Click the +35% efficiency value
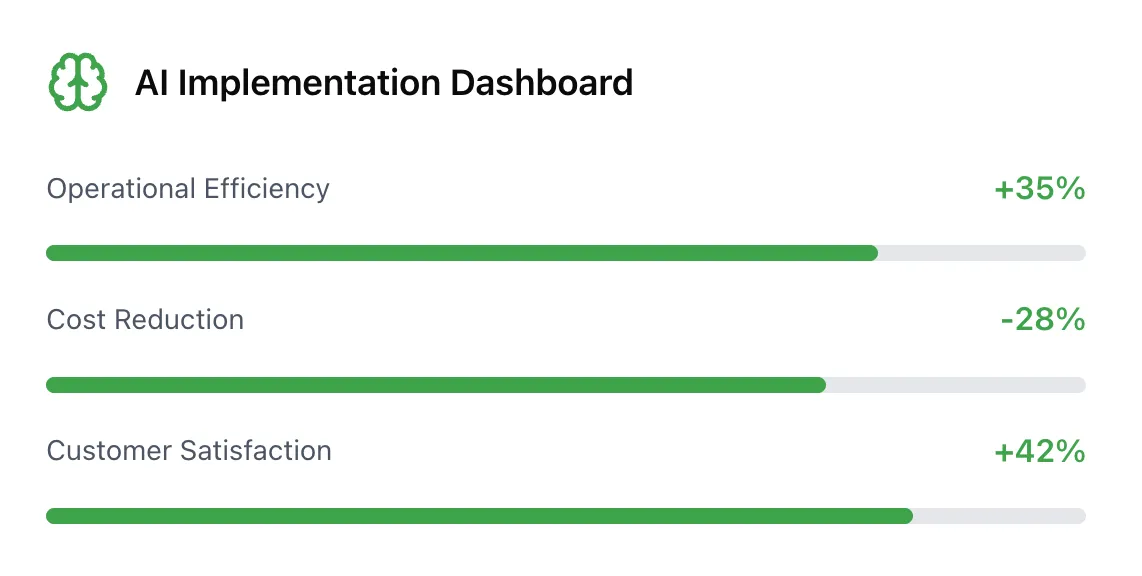Screen dimensions: 1142x576 [1039, 189]
